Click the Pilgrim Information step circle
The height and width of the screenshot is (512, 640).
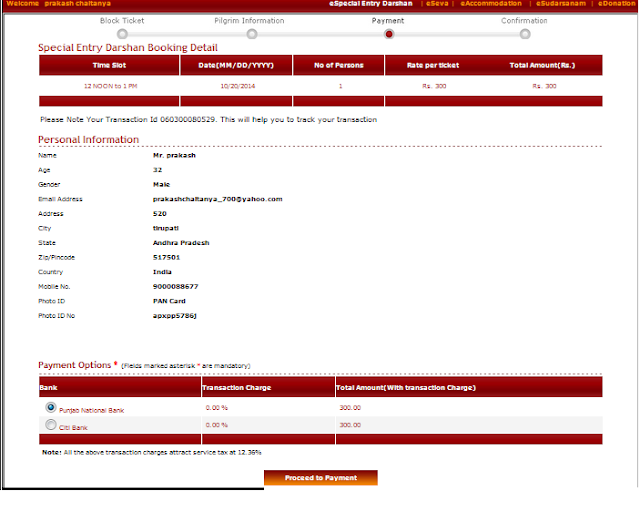tap(252, 34)
